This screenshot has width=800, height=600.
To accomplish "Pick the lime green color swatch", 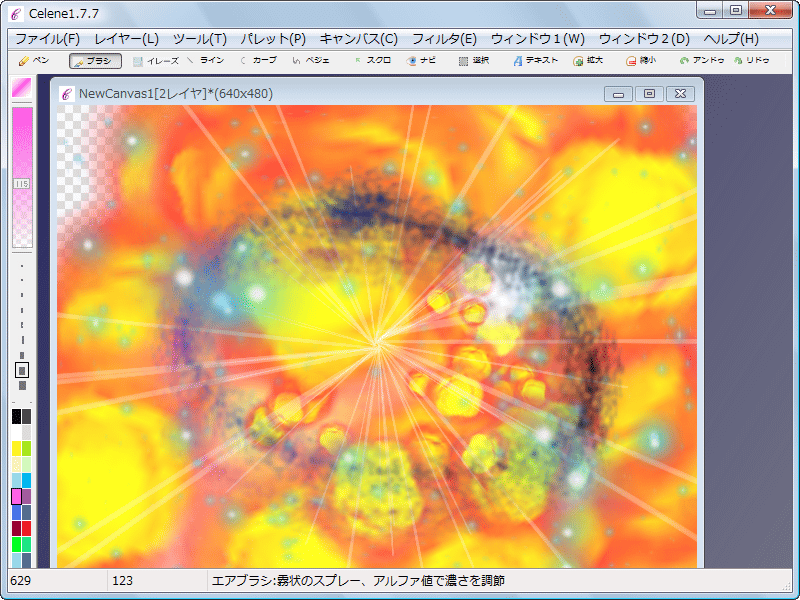I will (27, 448).
